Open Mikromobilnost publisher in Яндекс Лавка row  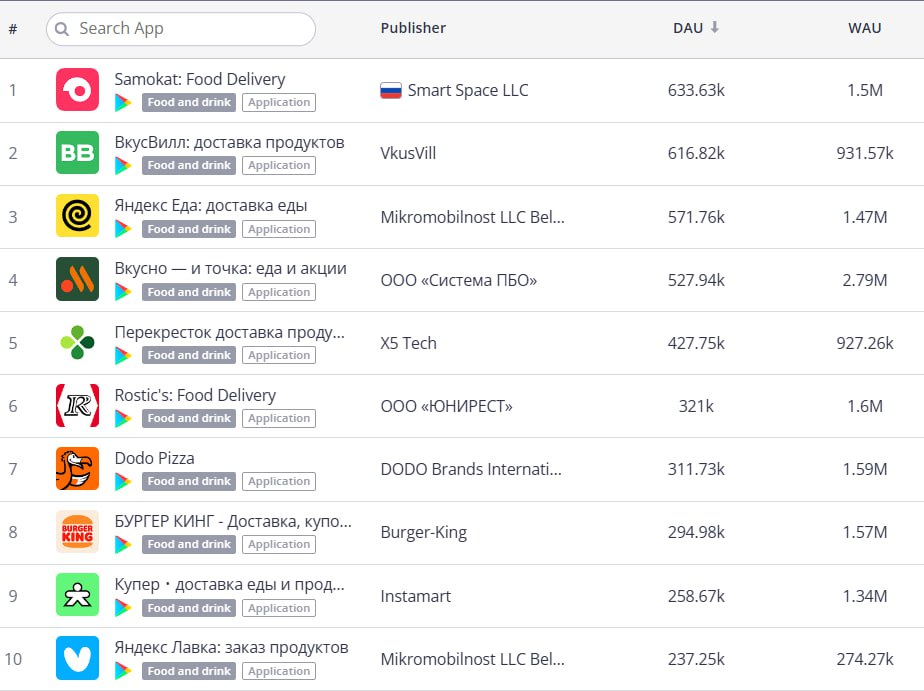click(x=472, y=659)
